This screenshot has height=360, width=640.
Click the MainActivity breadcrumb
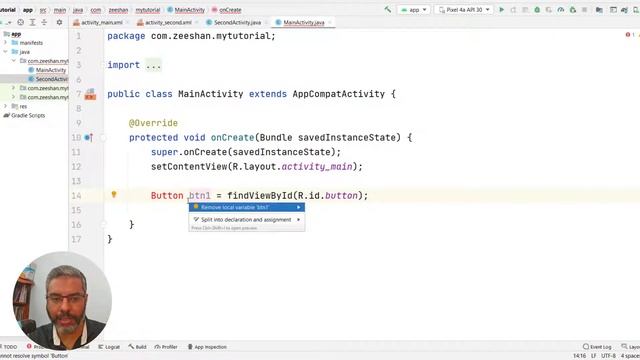click(186, 10)
